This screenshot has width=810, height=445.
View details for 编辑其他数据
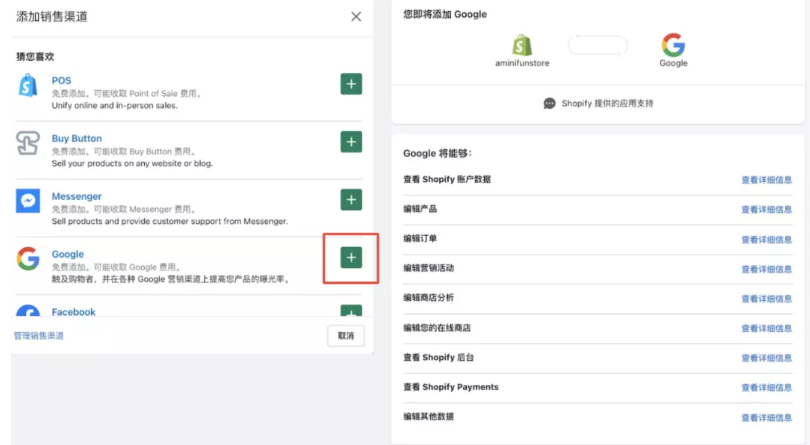click(x=767, y=417)
